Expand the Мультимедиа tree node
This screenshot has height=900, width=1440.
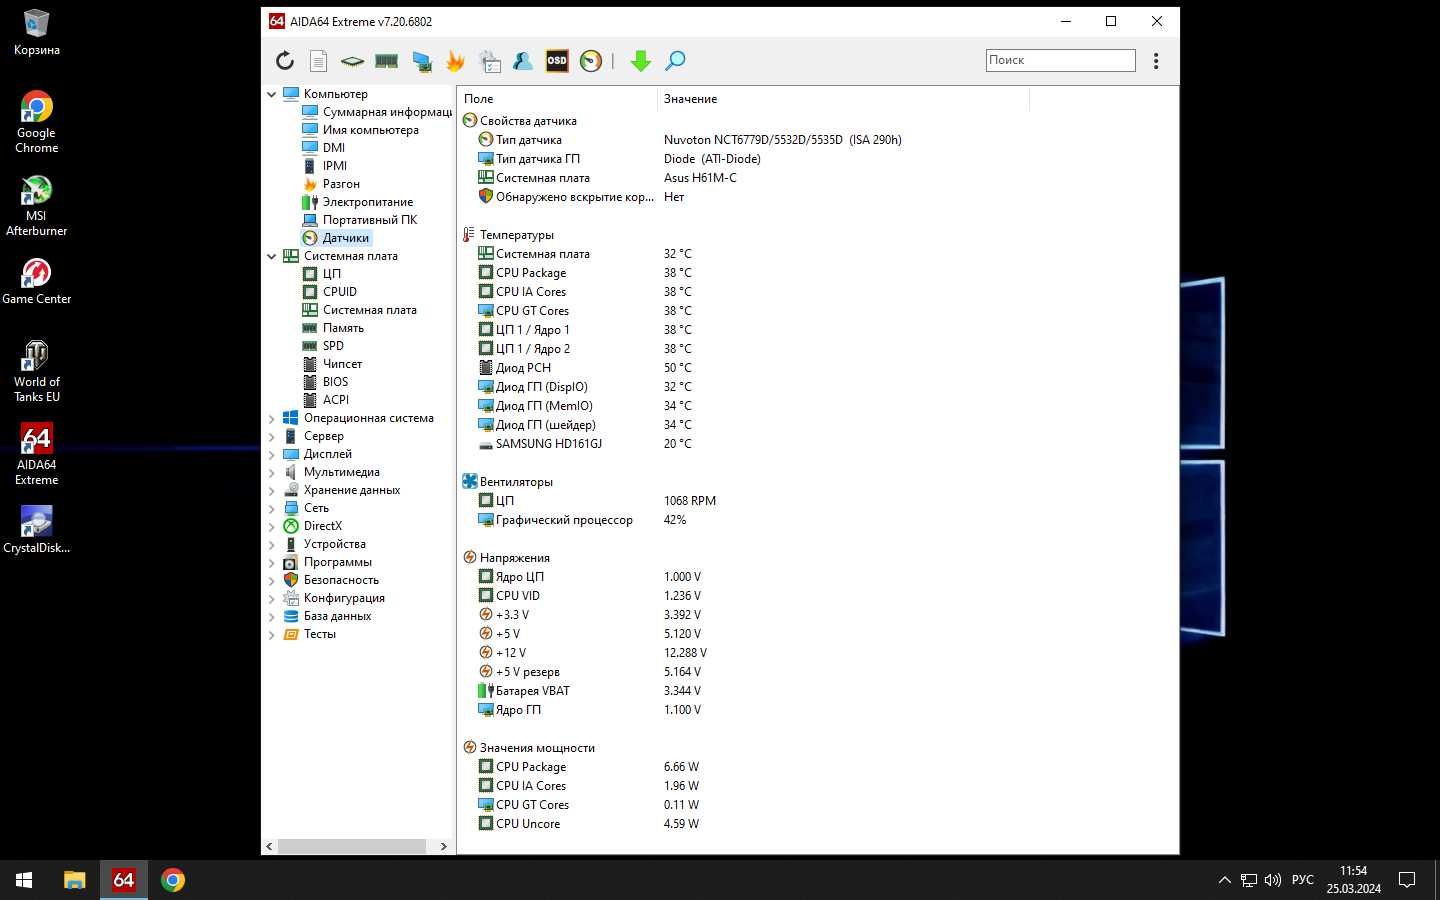tap(271, 472)
